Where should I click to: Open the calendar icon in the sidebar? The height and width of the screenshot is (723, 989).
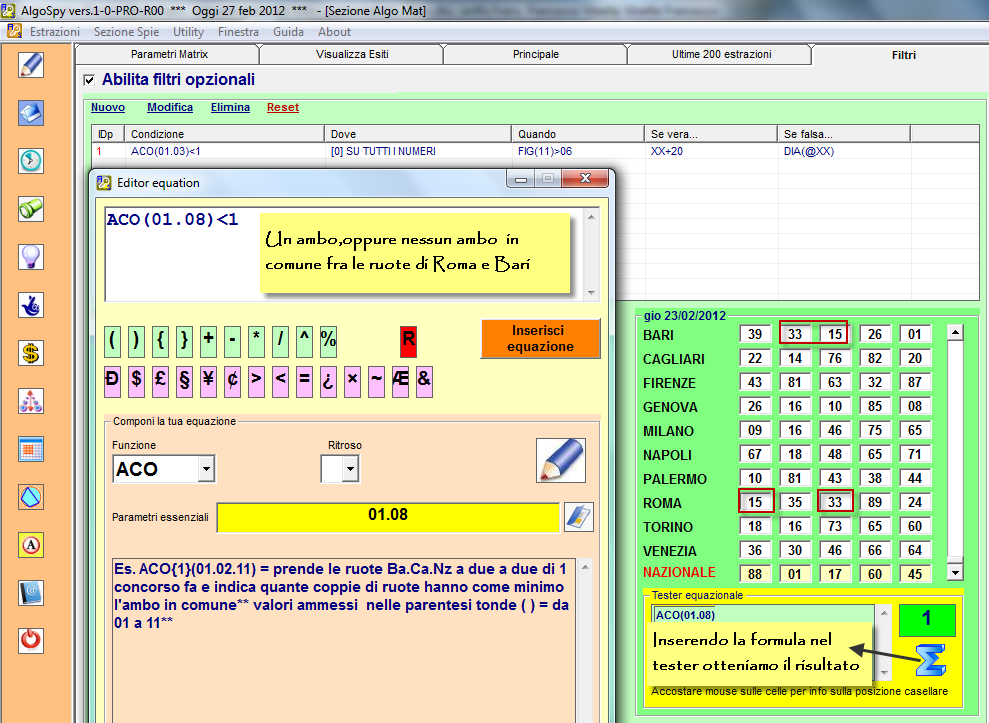coord(31,449)
